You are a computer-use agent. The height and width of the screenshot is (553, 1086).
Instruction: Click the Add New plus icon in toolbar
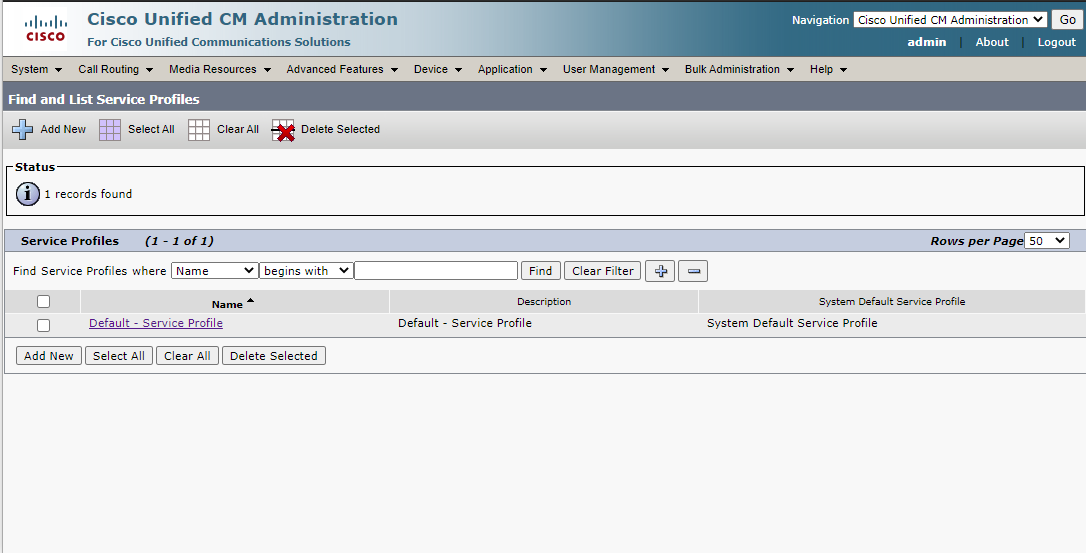point(23,130)
